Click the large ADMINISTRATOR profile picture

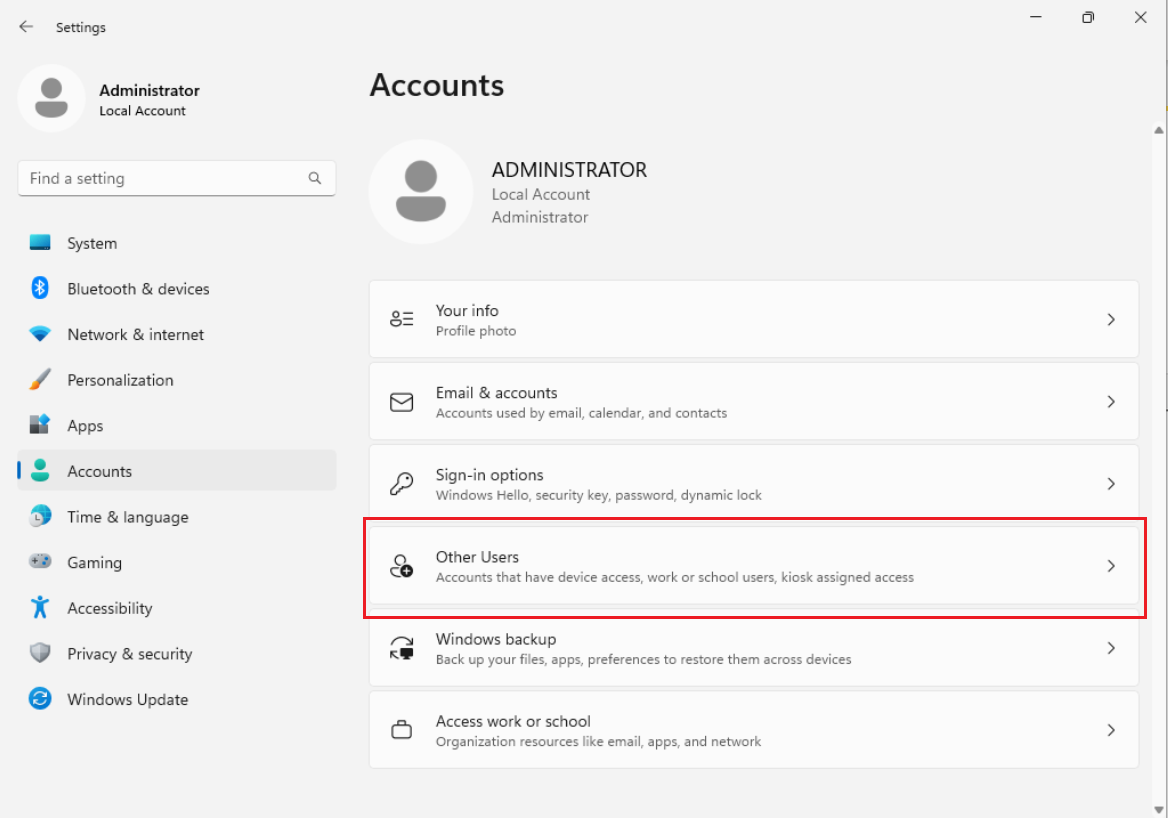(421, 191)
